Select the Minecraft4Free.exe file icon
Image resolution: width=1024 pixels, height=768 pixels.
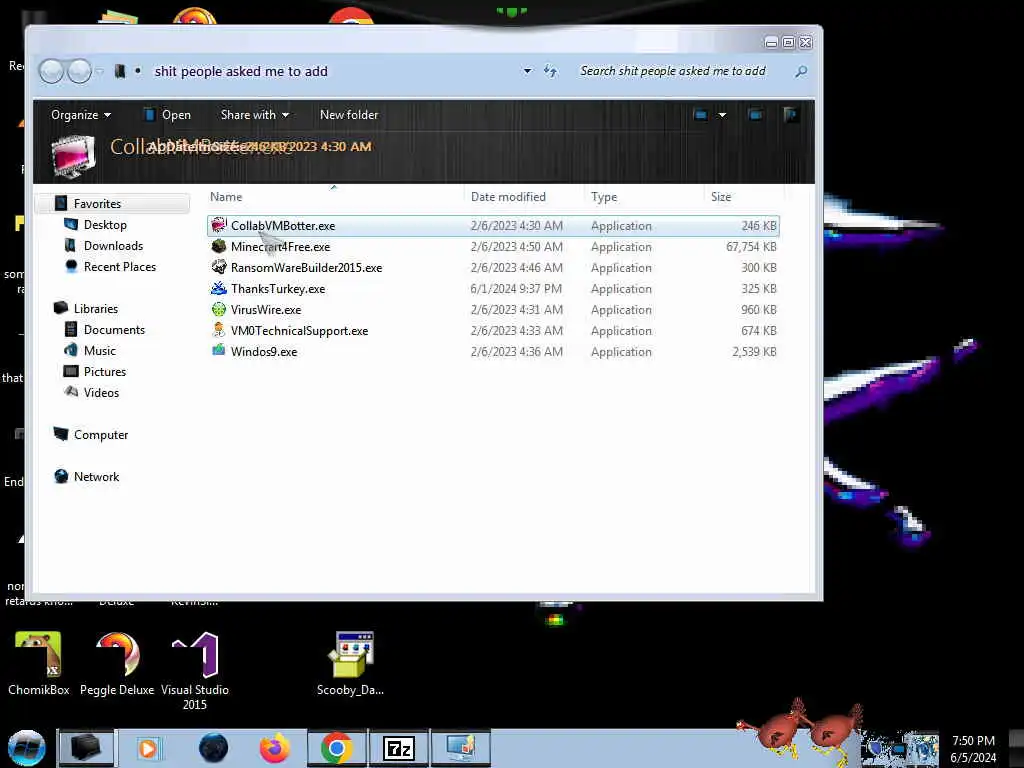coord(219,246)
